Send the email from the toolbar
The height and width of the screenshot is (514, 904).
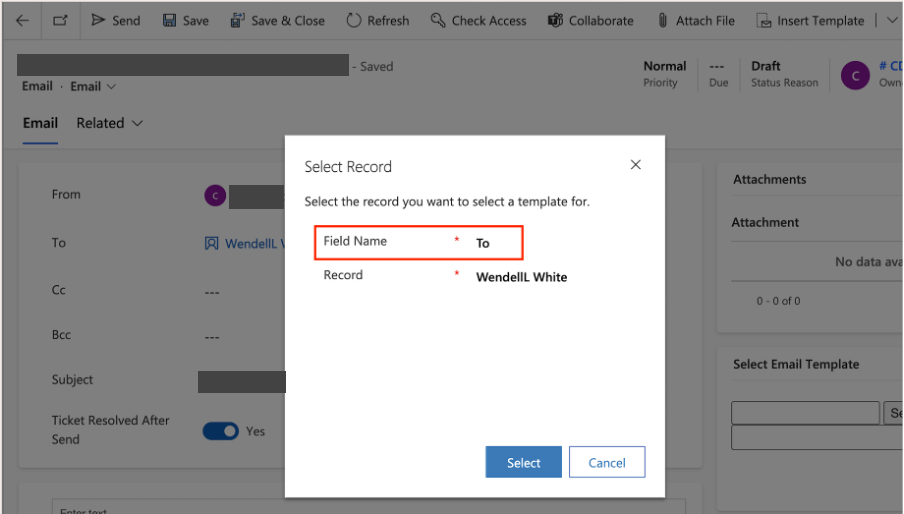(115, 21)
